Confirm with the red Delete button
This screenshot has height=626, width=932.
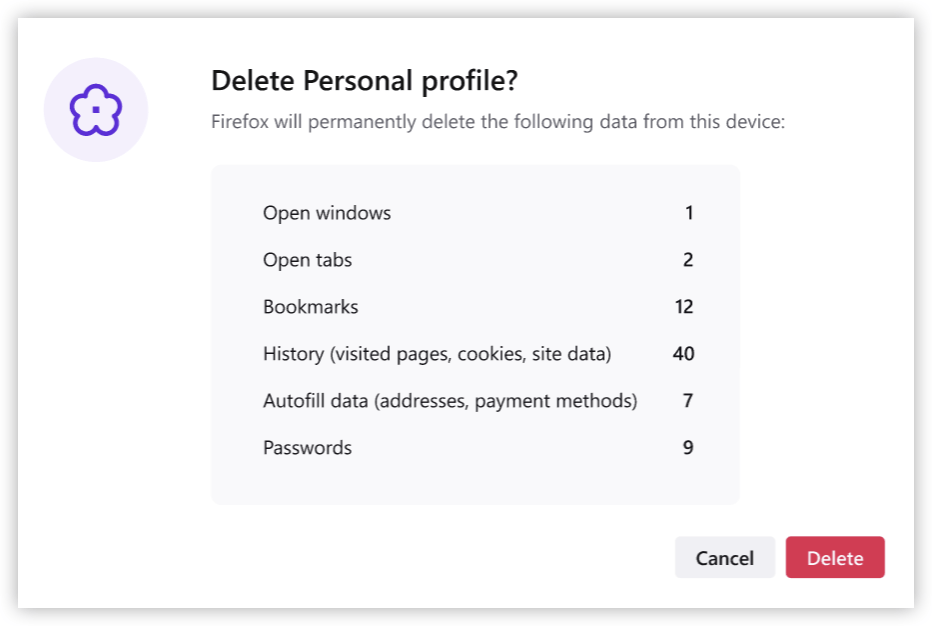click(835, 558)
